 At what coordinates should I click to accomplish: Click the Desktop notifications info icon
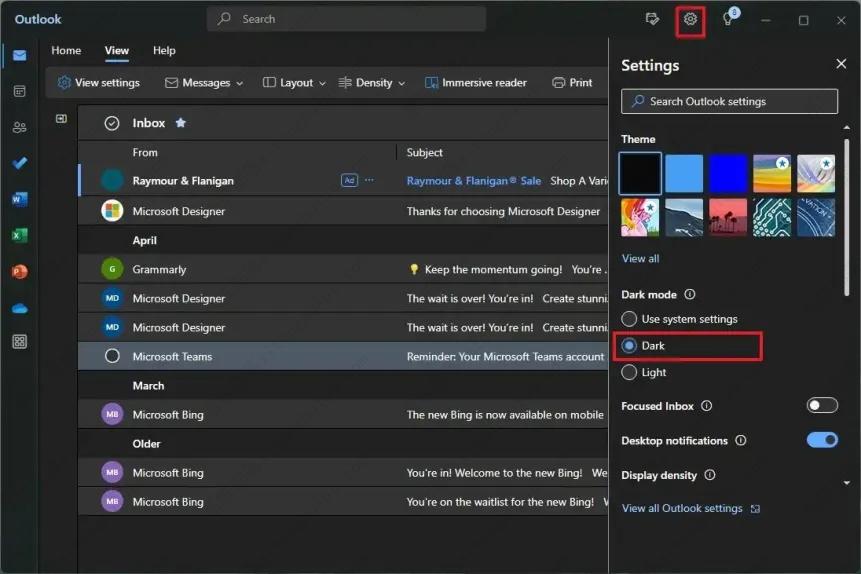pyautogui.click(x=741, y=441)
